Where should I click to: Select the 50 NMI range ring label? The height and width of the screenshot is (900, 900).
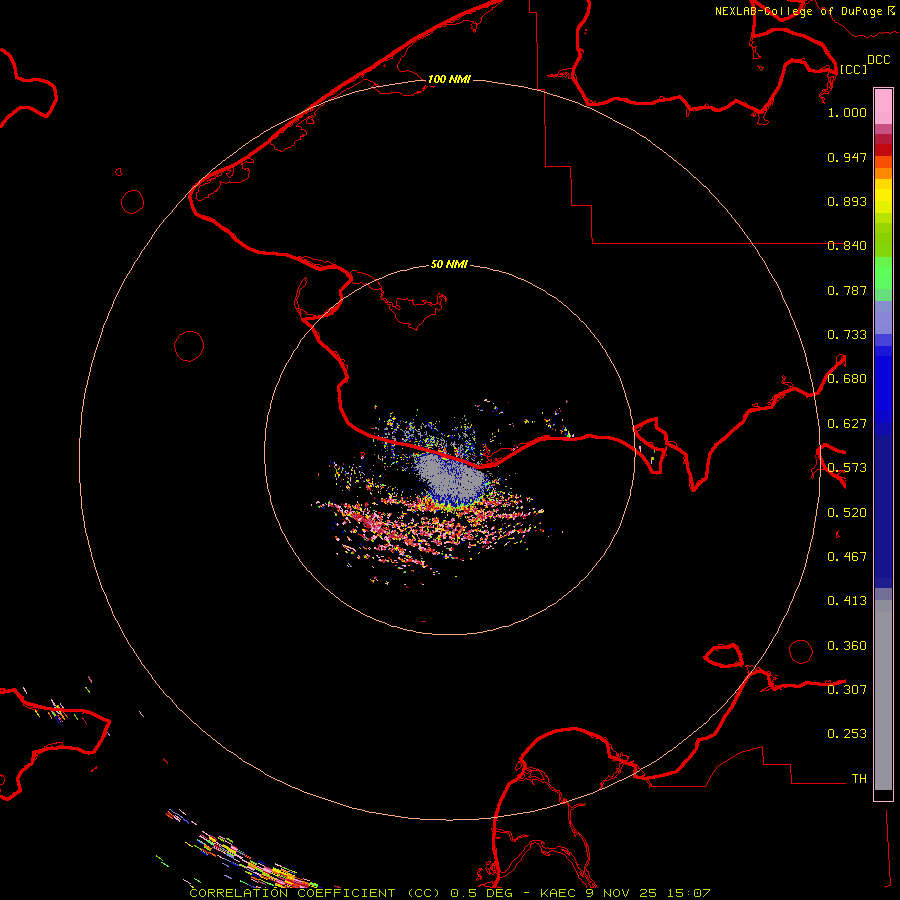pos(449,264)
